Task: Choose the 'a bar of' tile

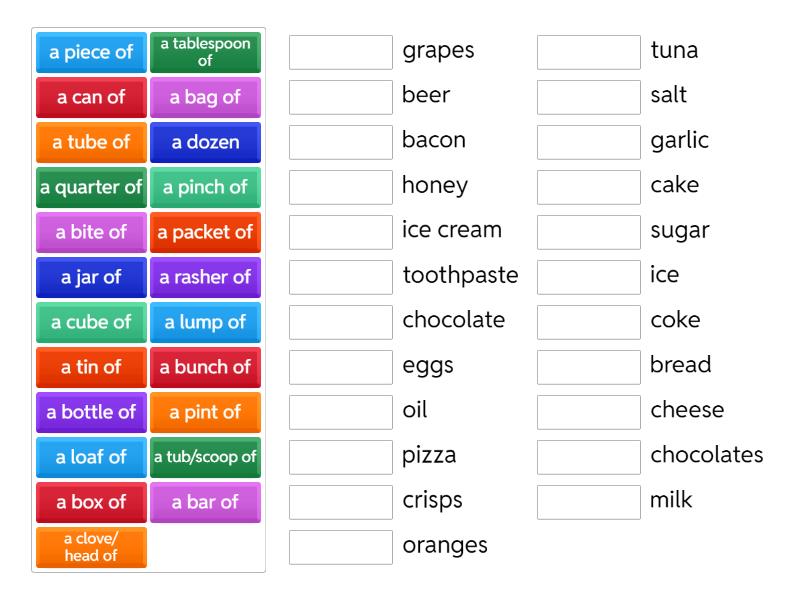Action: click(205, 503)
